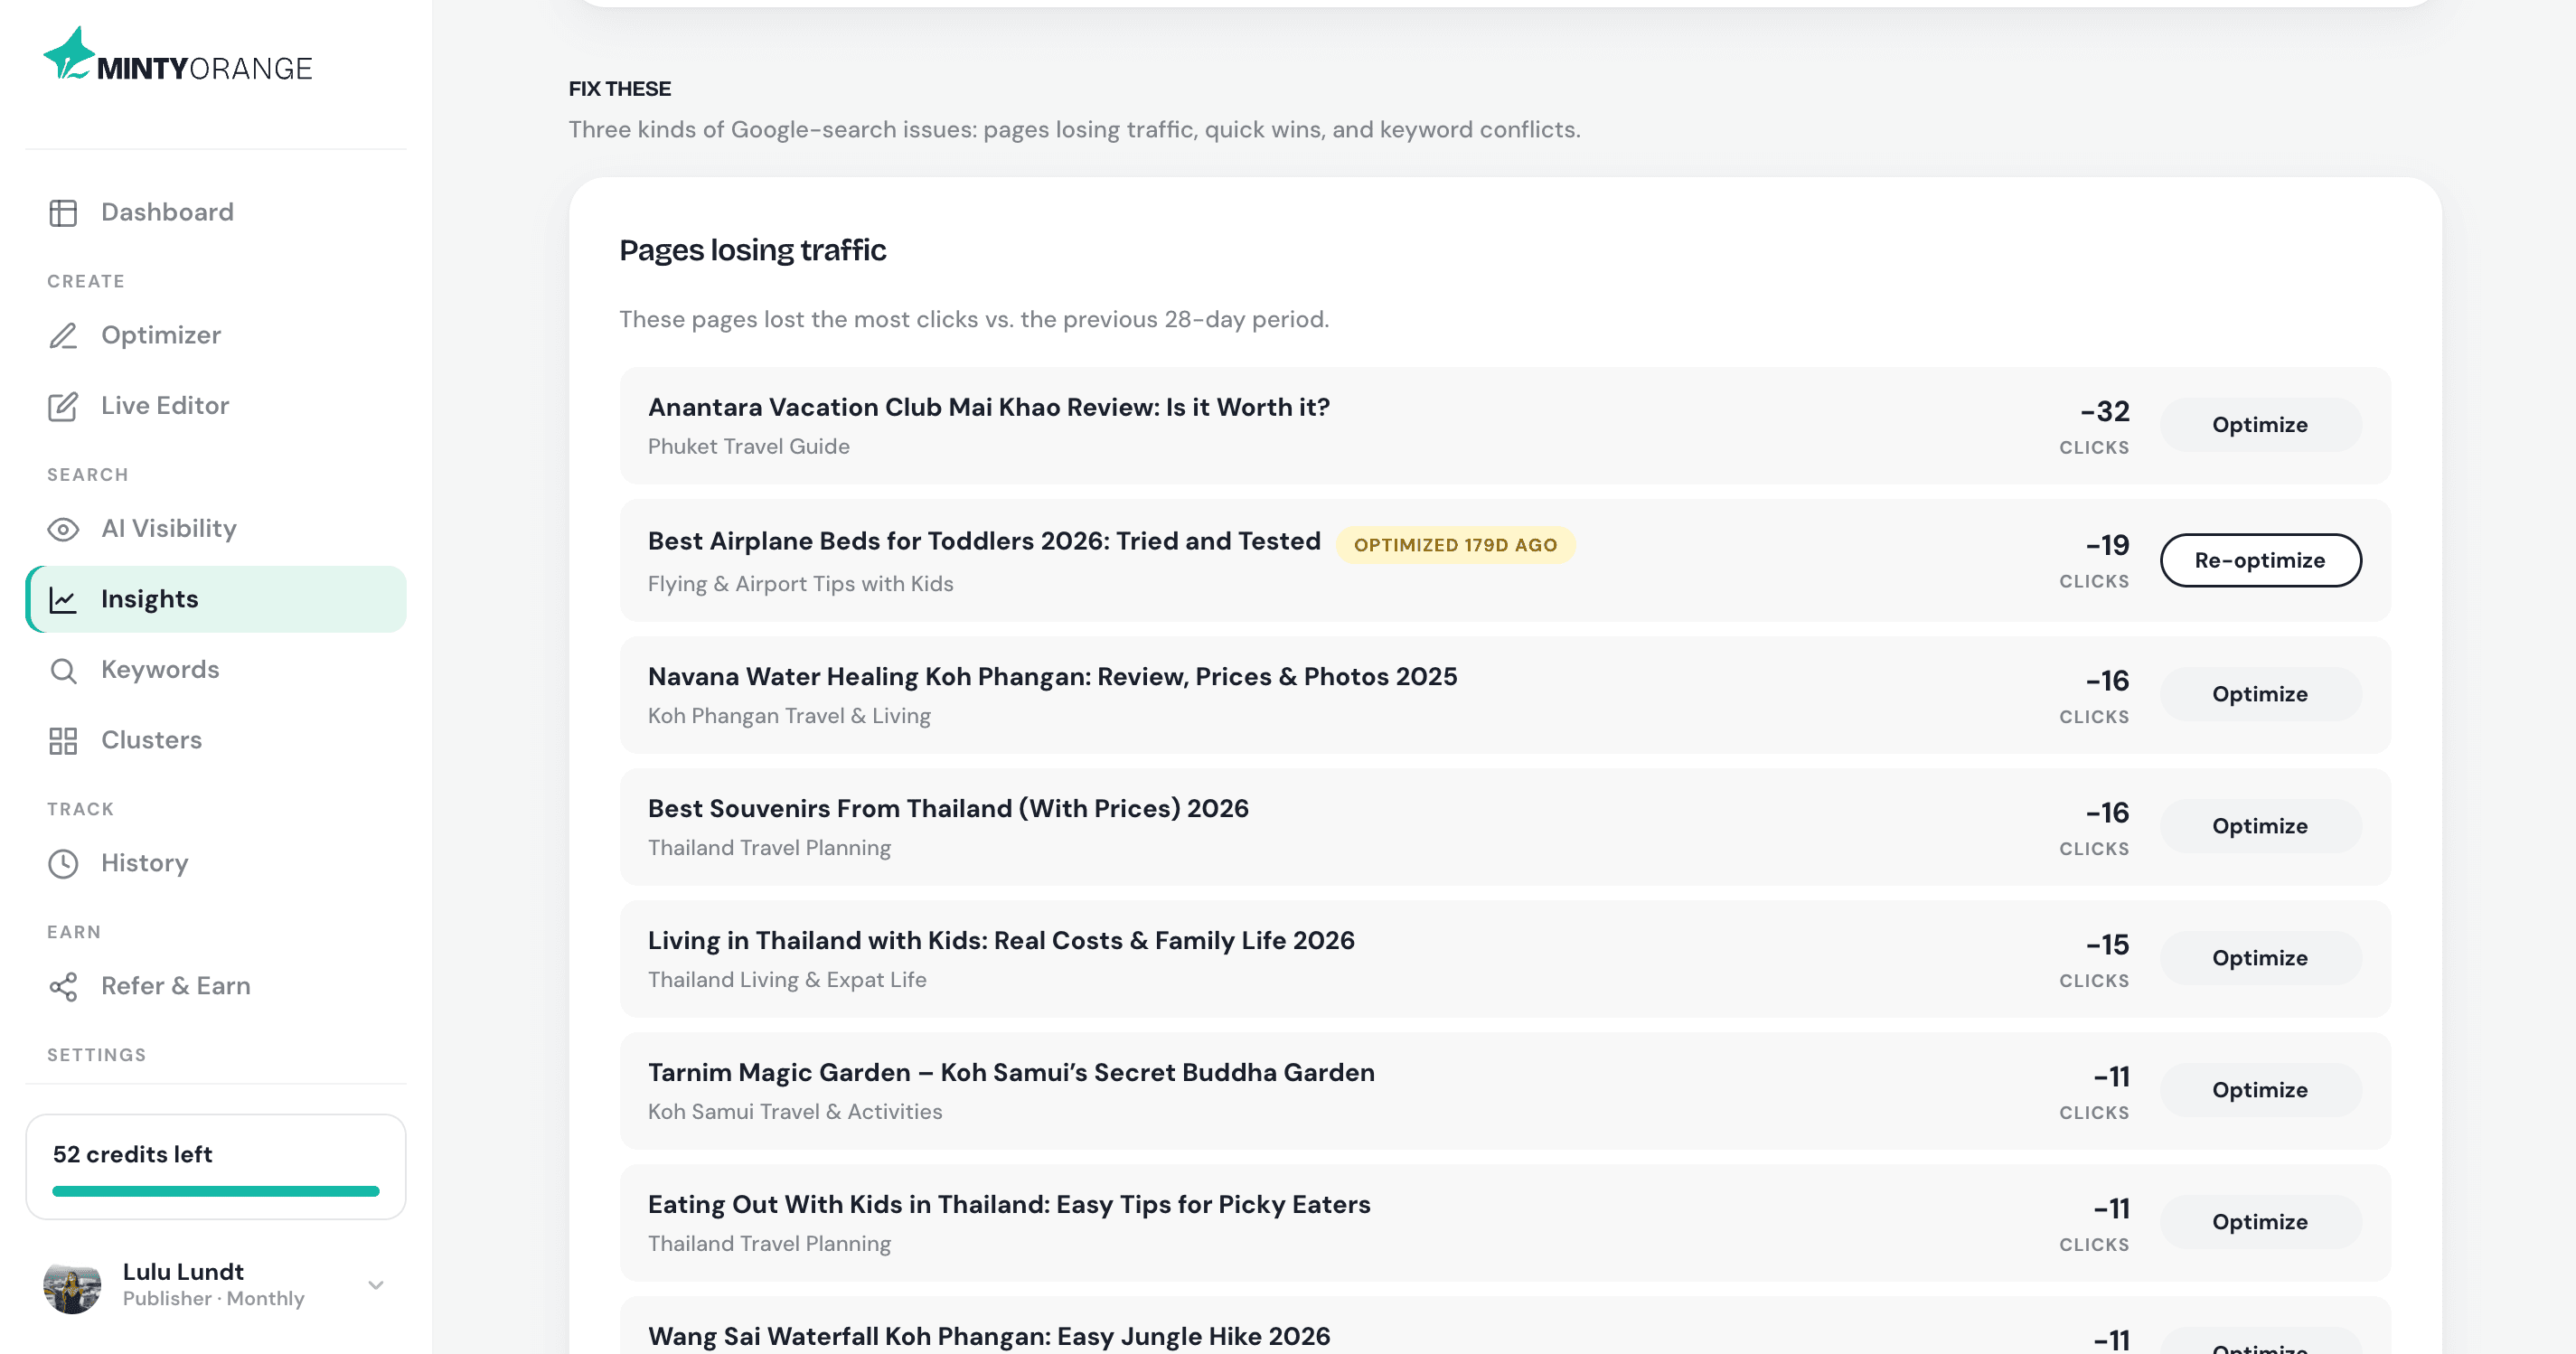Open the Keywords page
This screenshot has width=2576, height=1354.
tap(216, 669)
